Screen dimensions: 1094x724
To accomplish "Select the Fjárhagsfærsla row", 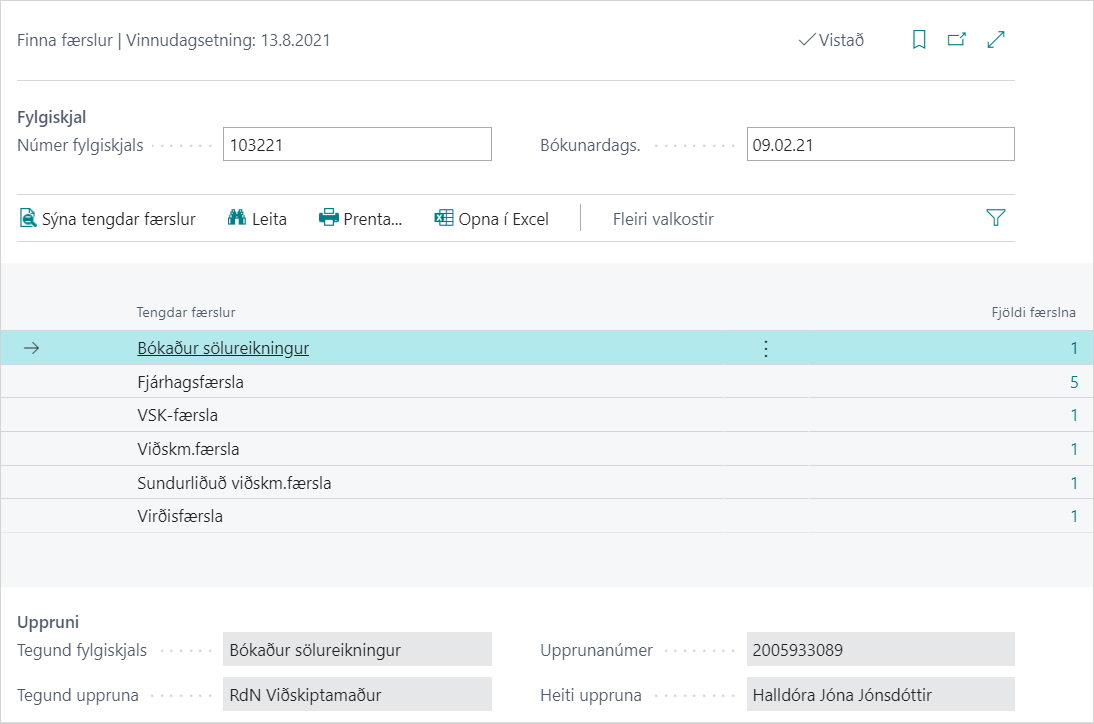I will (191, 382).
